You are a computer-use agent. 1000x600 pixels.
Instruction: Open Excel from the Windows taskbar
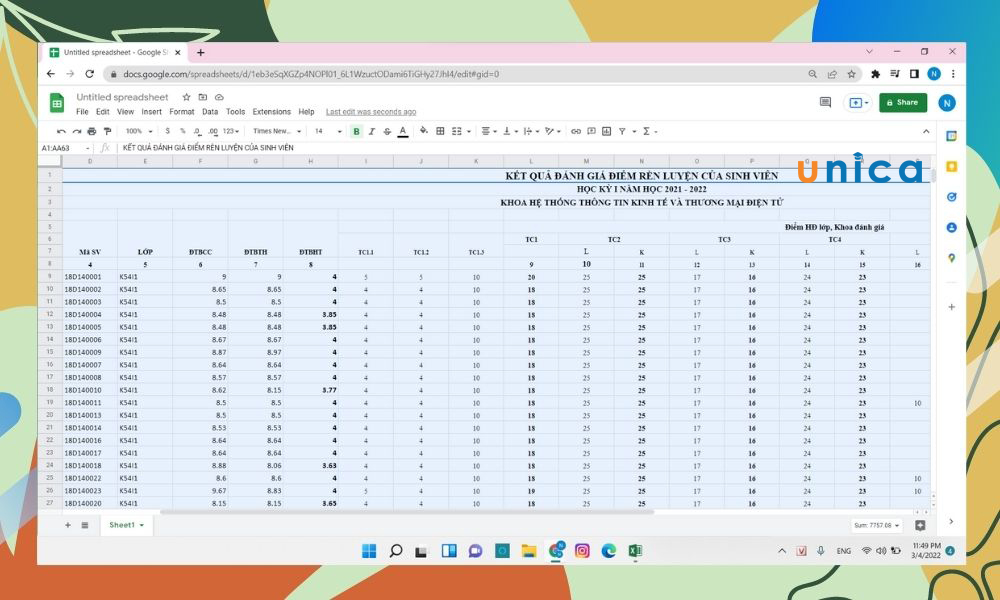click(635, 551)
